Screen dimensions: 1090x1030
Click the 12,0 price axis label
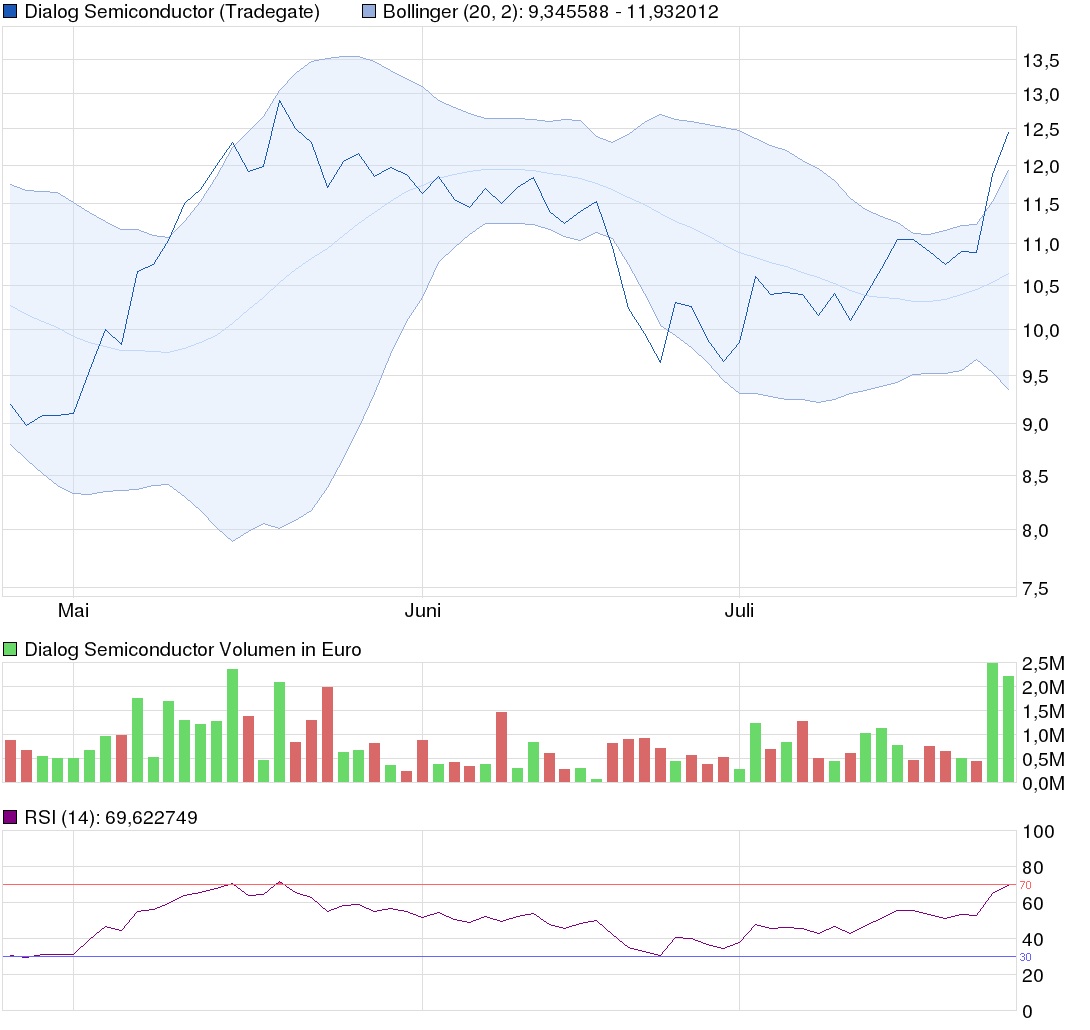tap(1041, 167)
